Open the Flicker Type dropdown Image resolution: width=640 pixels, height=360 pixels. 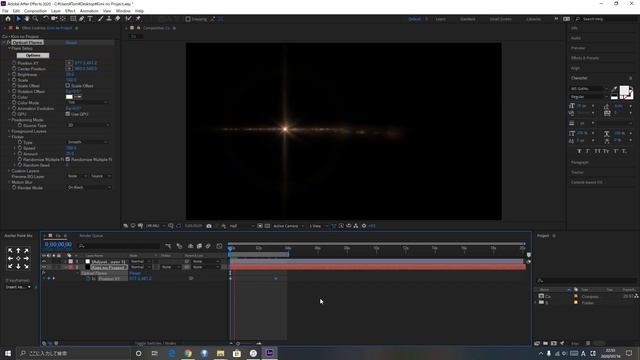pyautogui.click(x=87, y=142)
